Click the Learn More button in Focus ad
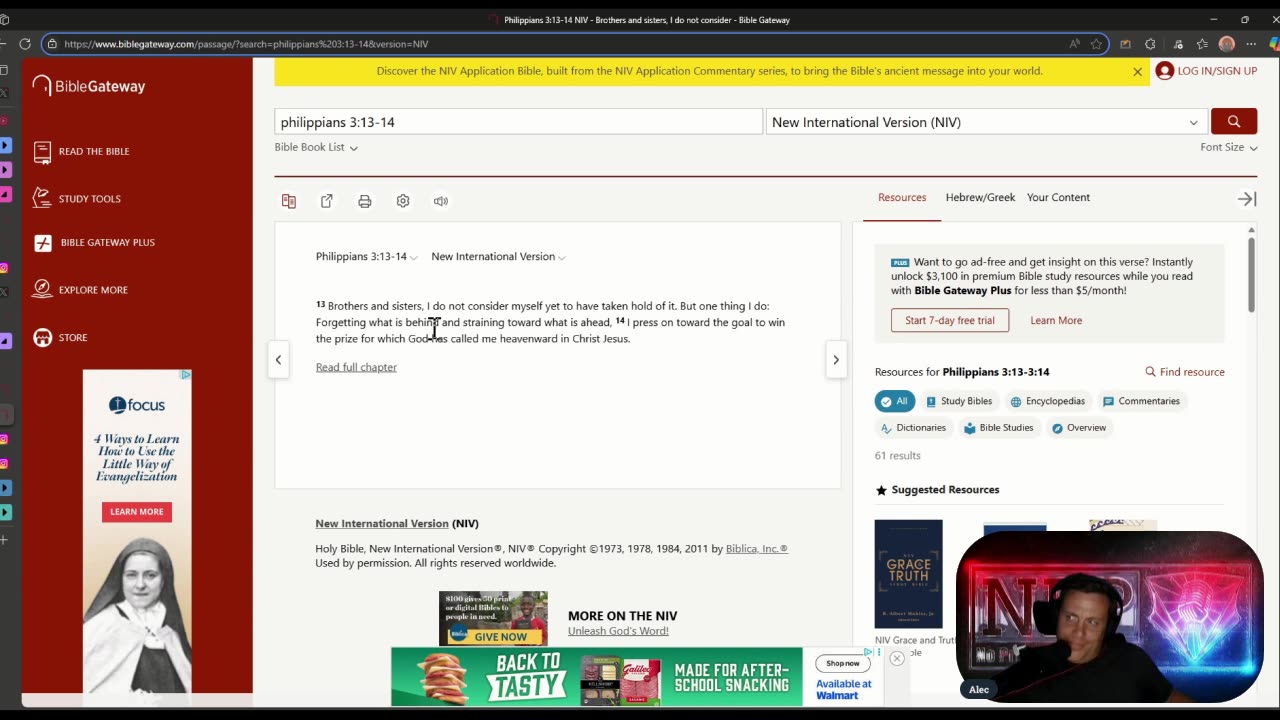 tap(137, 512)
